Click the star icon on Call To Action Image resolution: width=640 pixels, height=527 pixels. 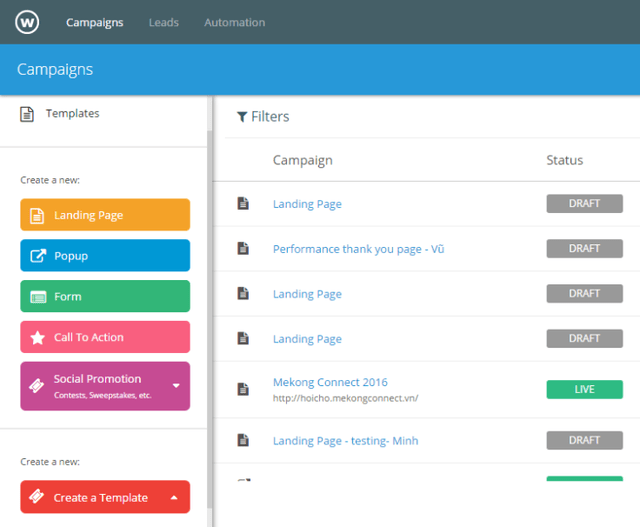click(x=38, y=338)
